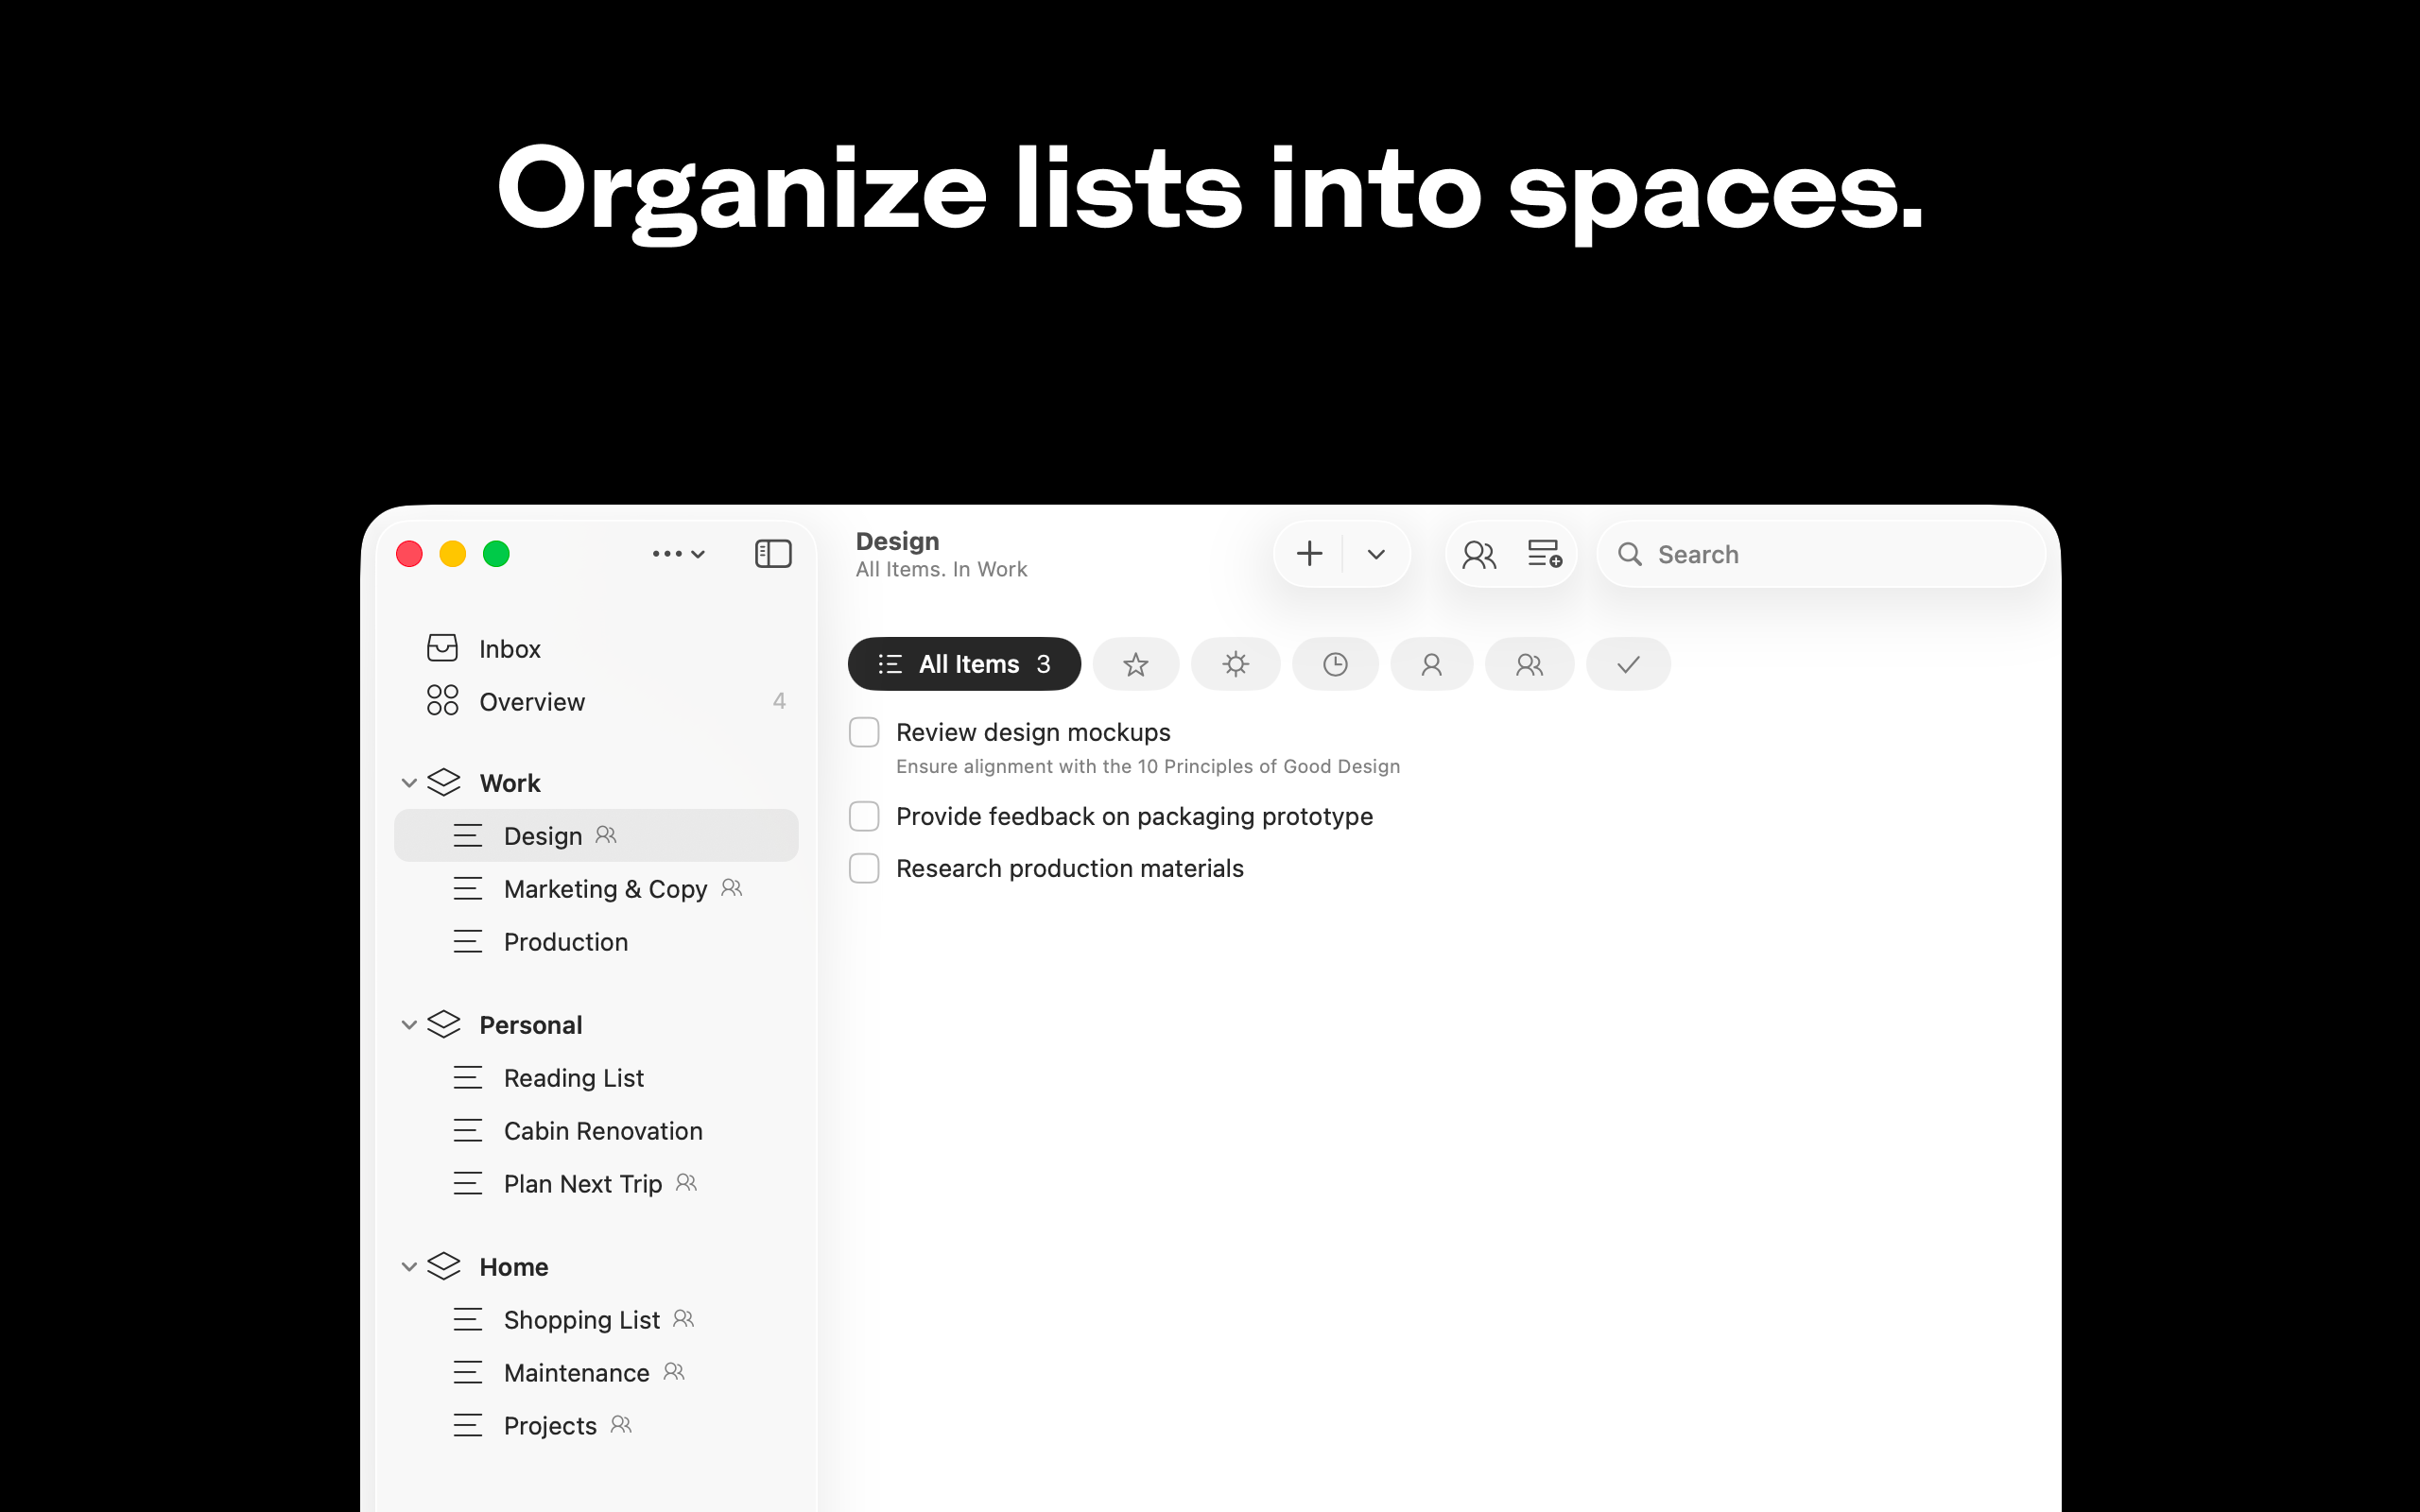Collapse the Work space
The image size is (2420, 1512).
coord(409,782)
